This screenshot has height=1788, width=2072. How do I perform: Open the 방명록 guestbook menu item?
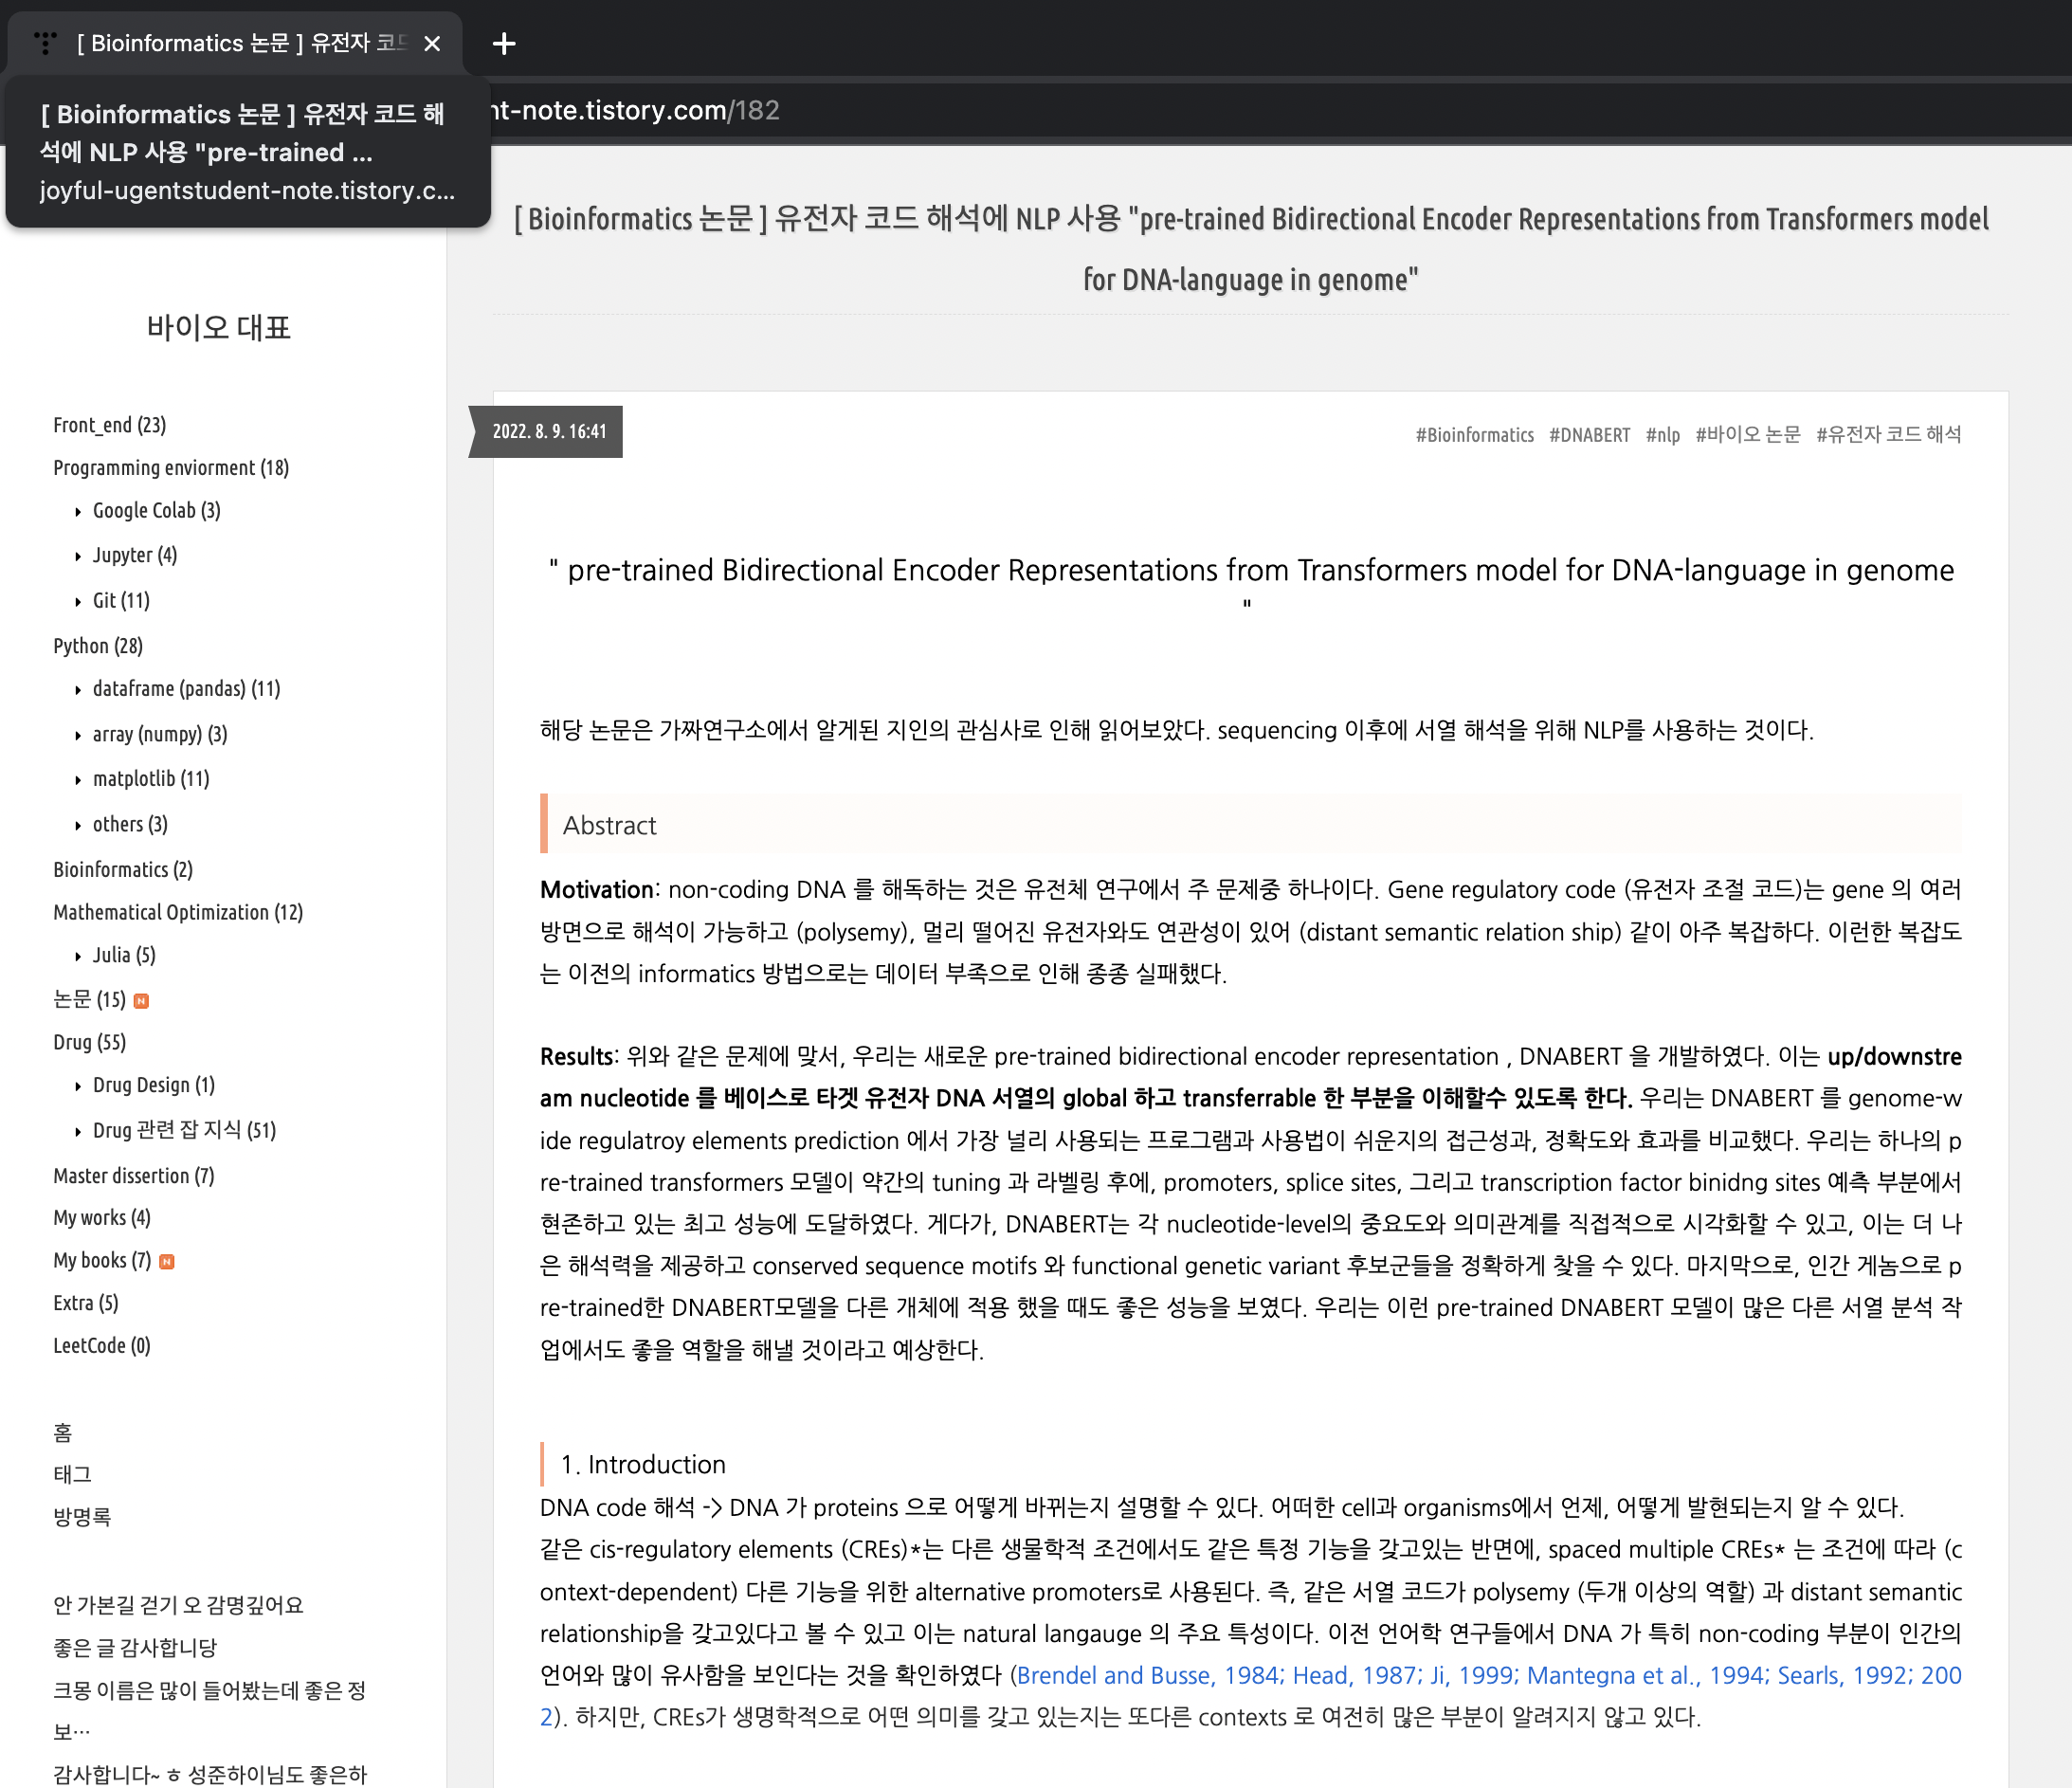tap(82, 1516)
